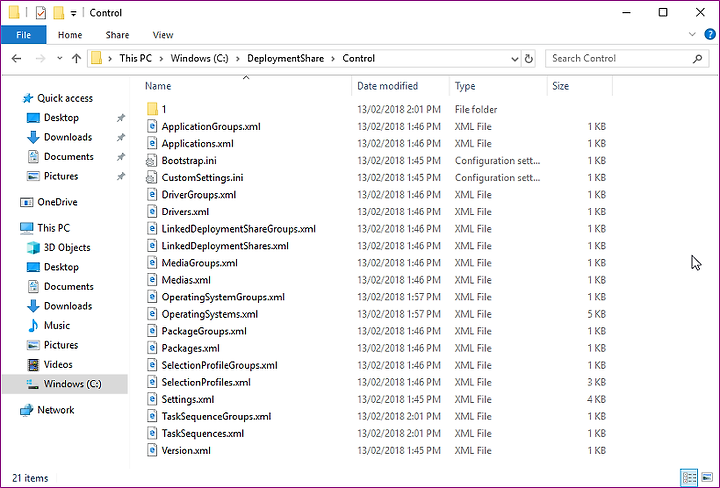This screenshot has width=720, height=488.
Task: Select Bootstrap.ini configuration file icon
Action: pyautogui.click(x=152, y=161)
